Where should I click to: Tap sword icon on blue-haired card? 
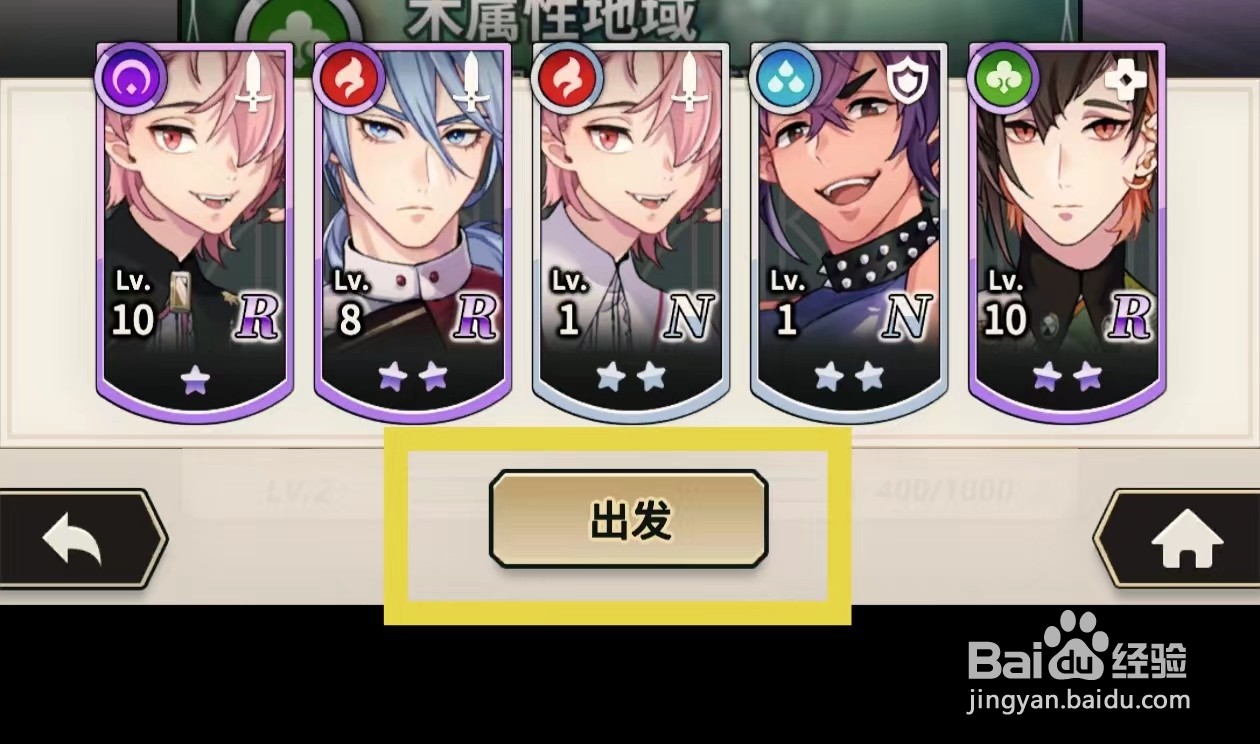point(471,82)
